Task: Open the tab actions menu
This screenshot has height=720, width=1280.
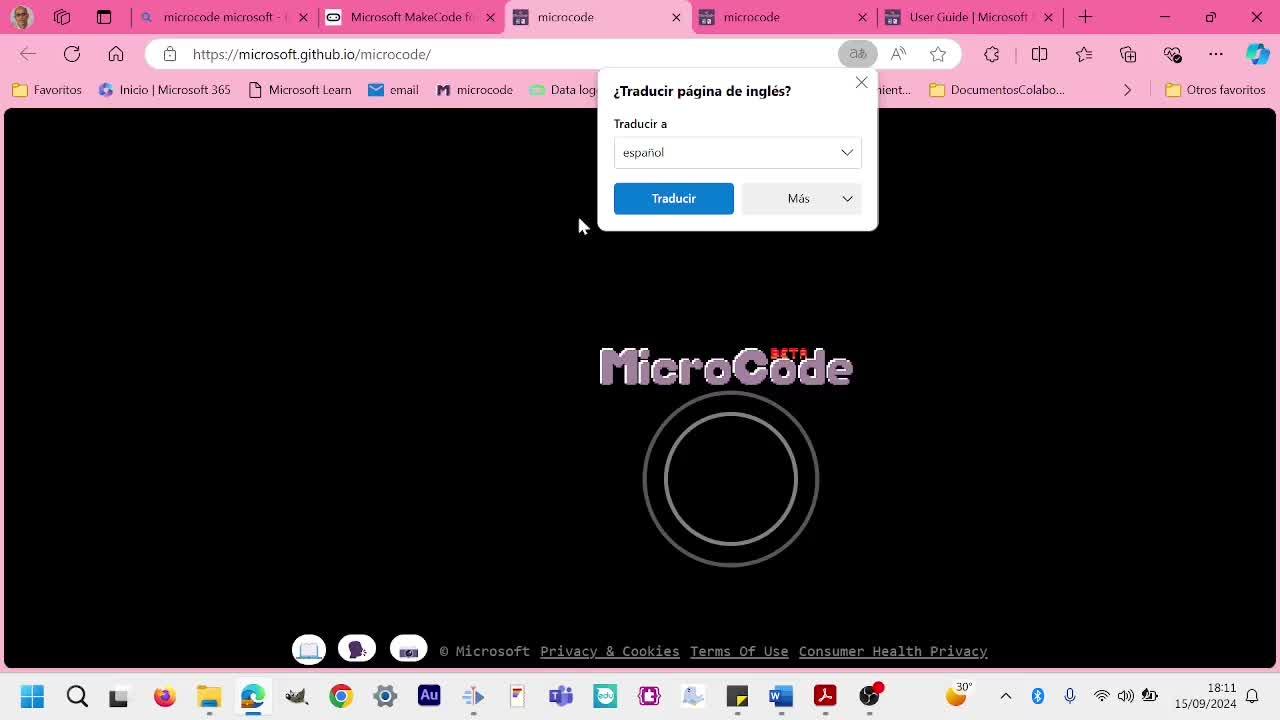Action: [104, 17]
